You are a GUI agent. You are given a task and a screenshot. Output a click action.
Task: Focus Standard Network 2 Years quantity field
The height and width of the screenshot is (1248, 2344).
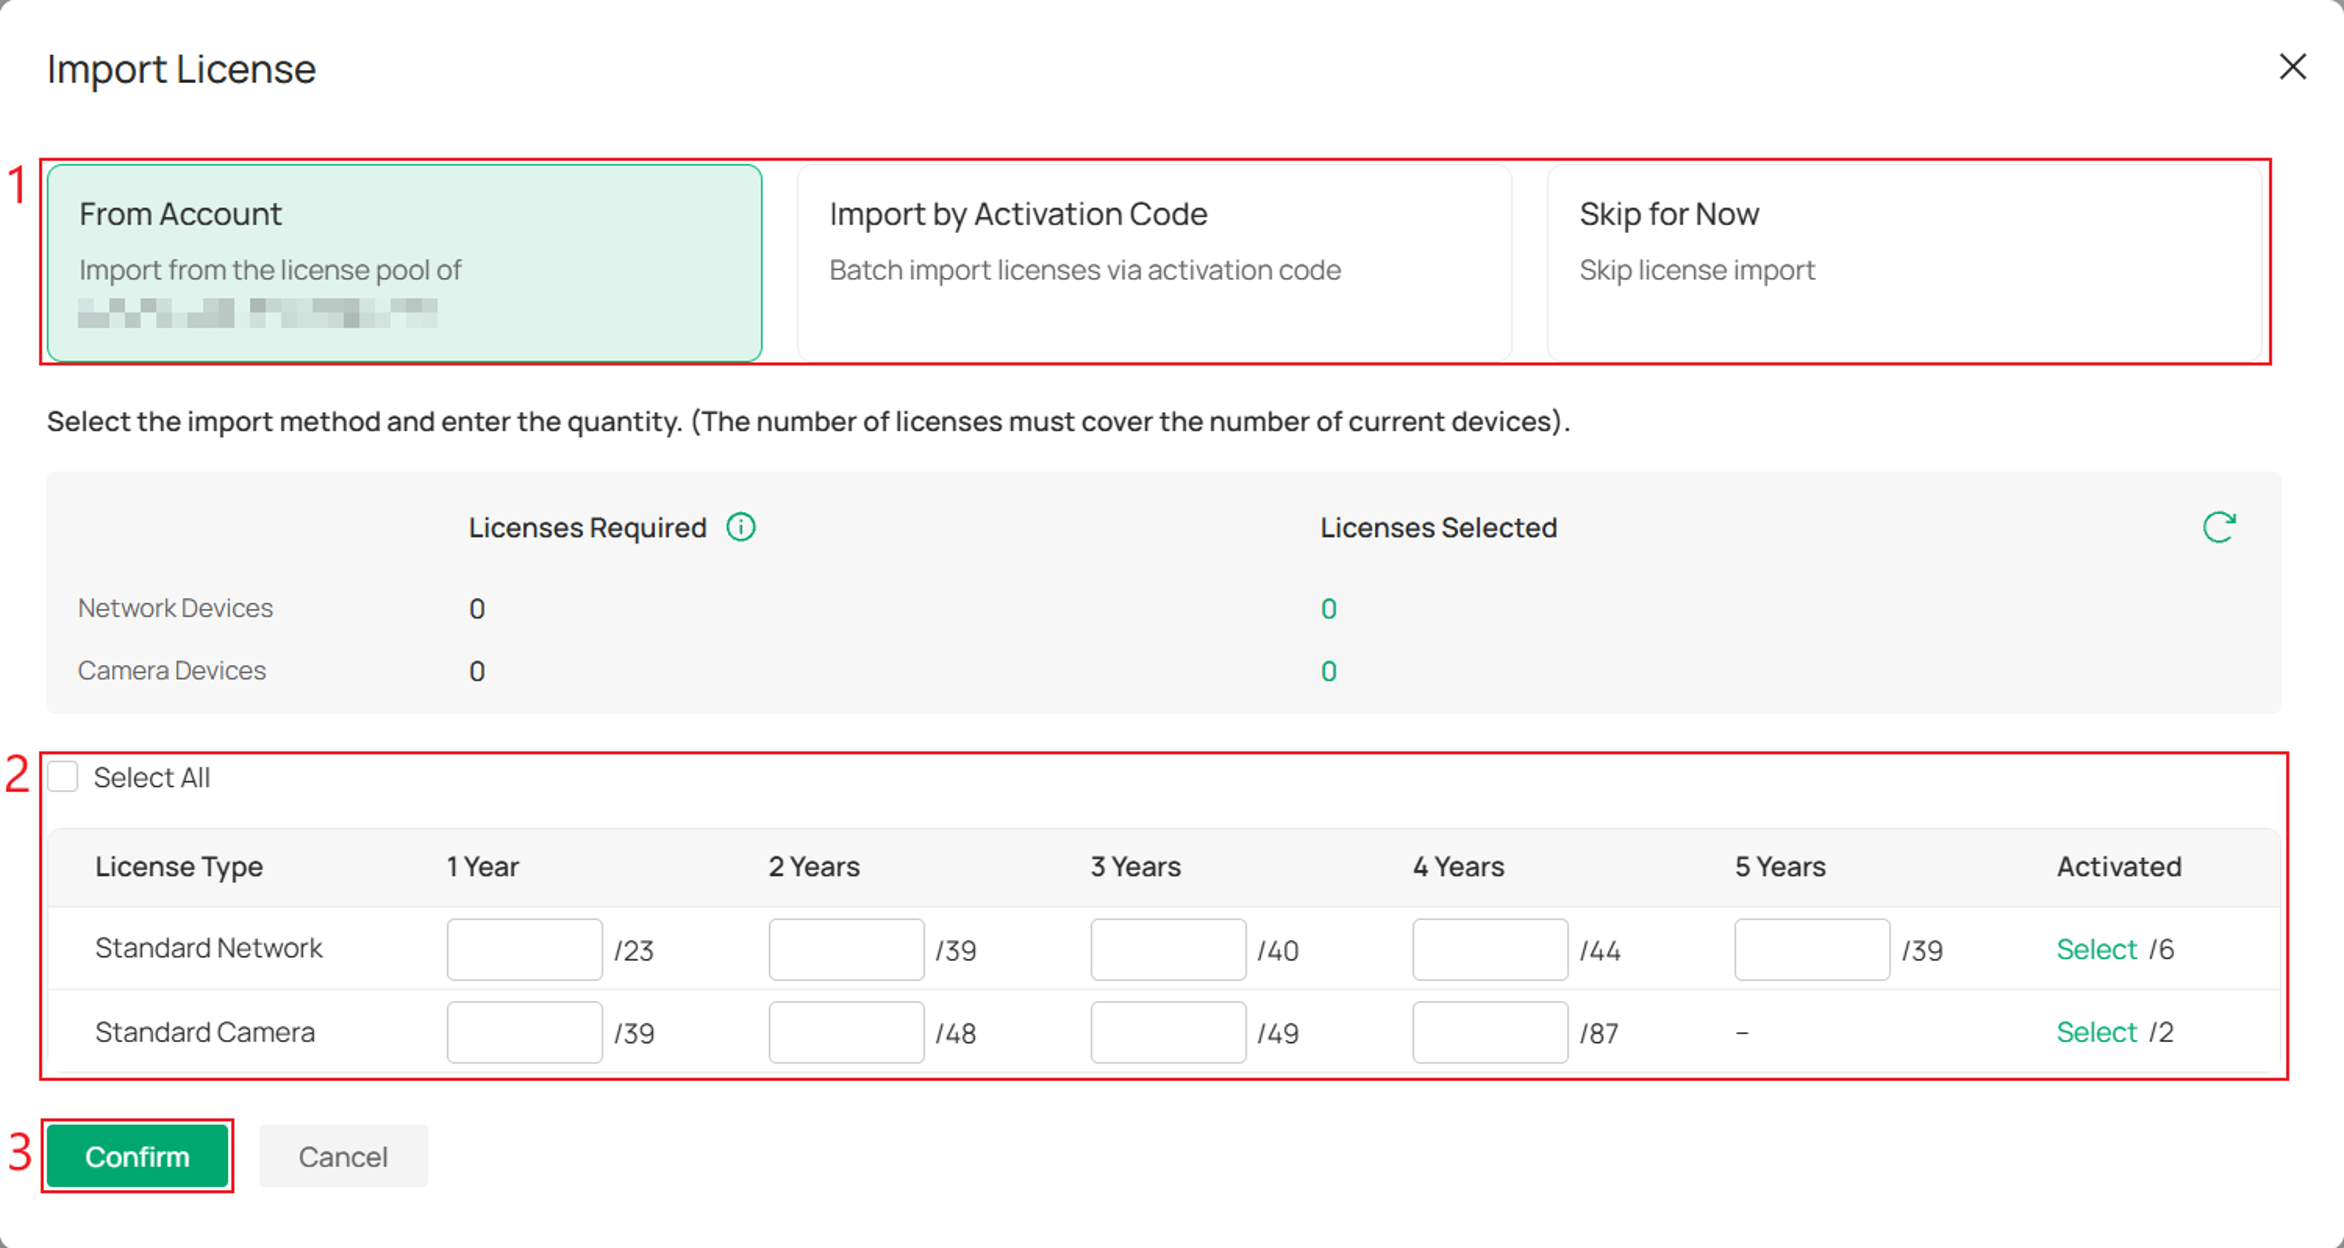click(846, 949)
